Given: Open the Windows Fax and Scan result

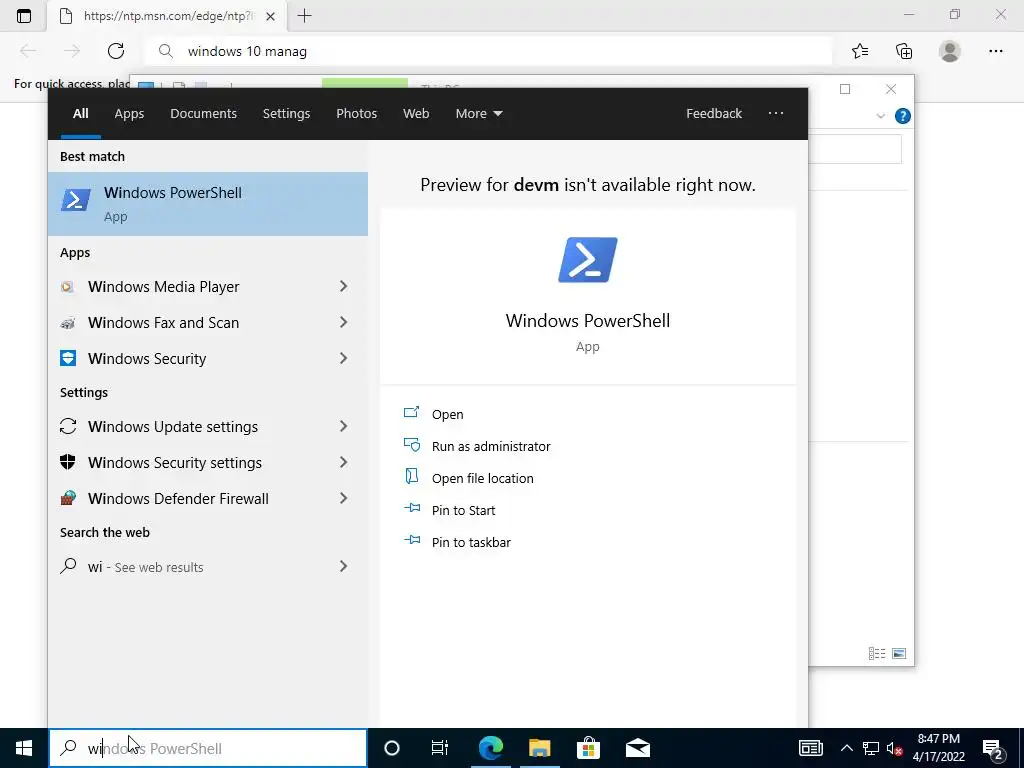Looking at the screenshot, I should coord(208,323).
